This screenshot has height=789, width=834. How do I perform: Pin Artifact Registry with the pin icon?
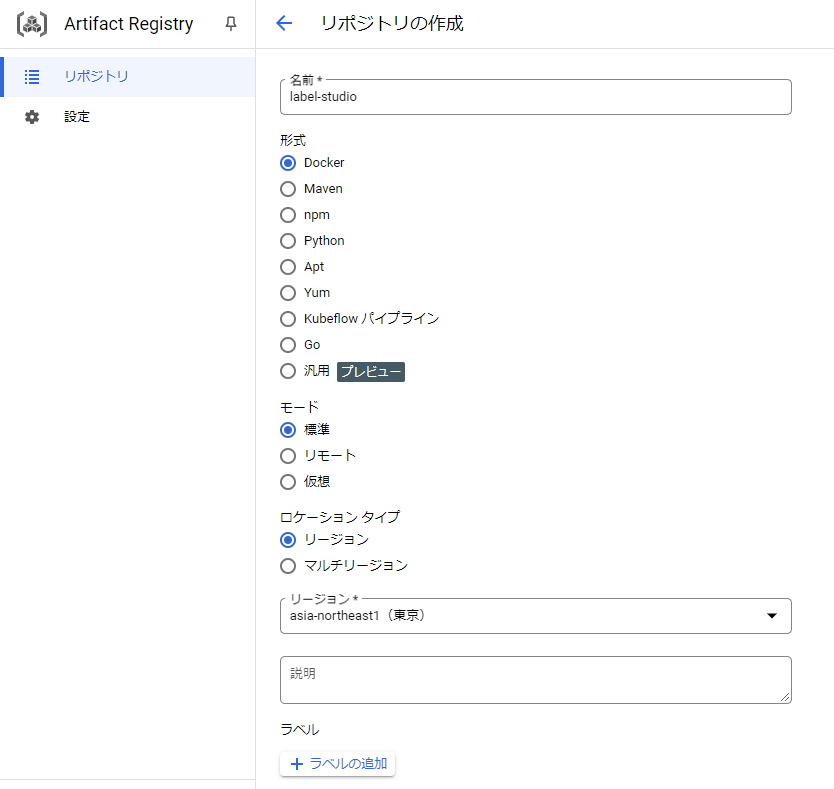(231, 23)
